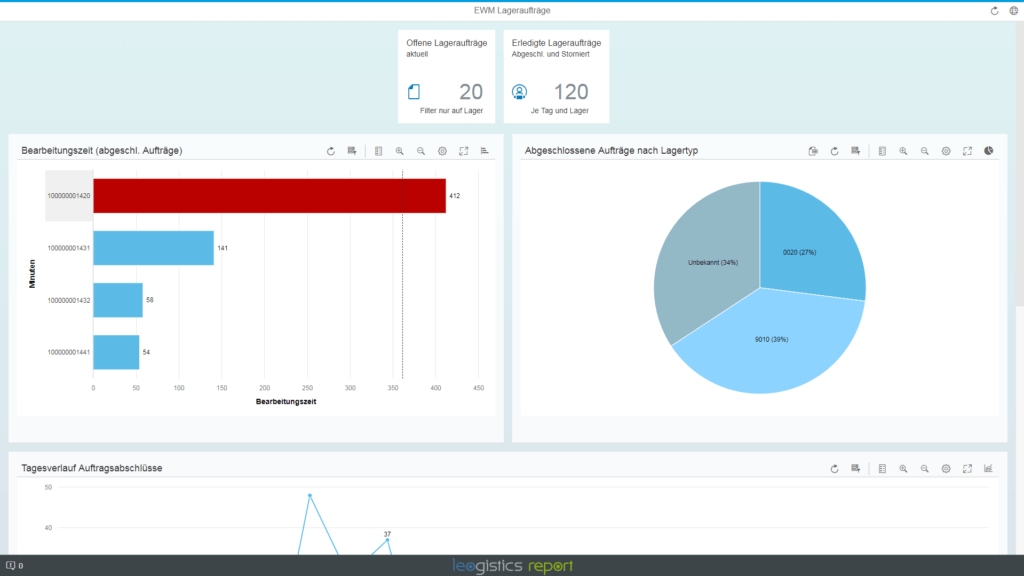Select the red bar for order 100000001420
The width and height of the screenshot is (1024, 576).
269,196
